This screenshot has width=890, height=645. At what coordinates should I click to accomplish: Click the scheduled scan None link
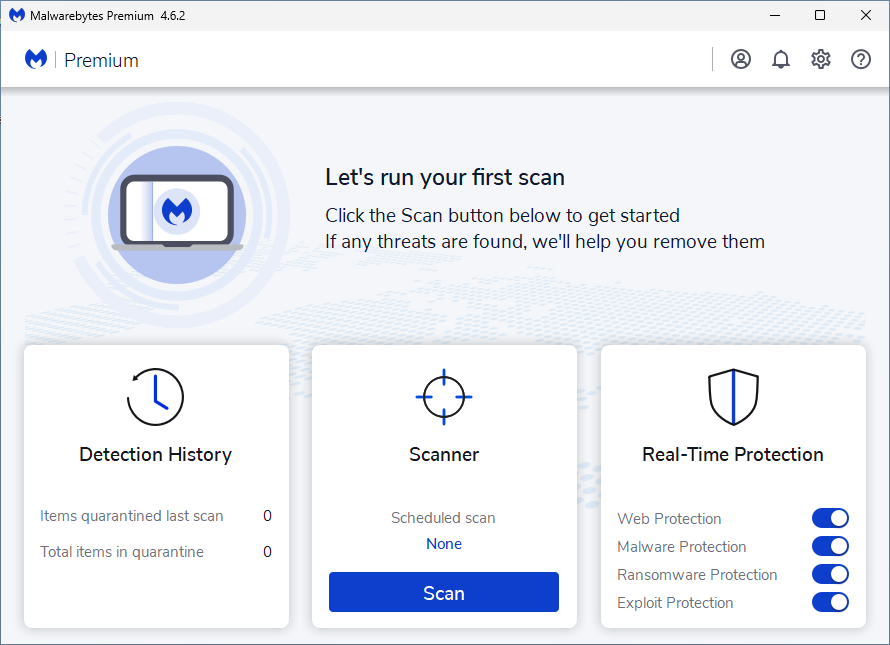click(444, 544)
